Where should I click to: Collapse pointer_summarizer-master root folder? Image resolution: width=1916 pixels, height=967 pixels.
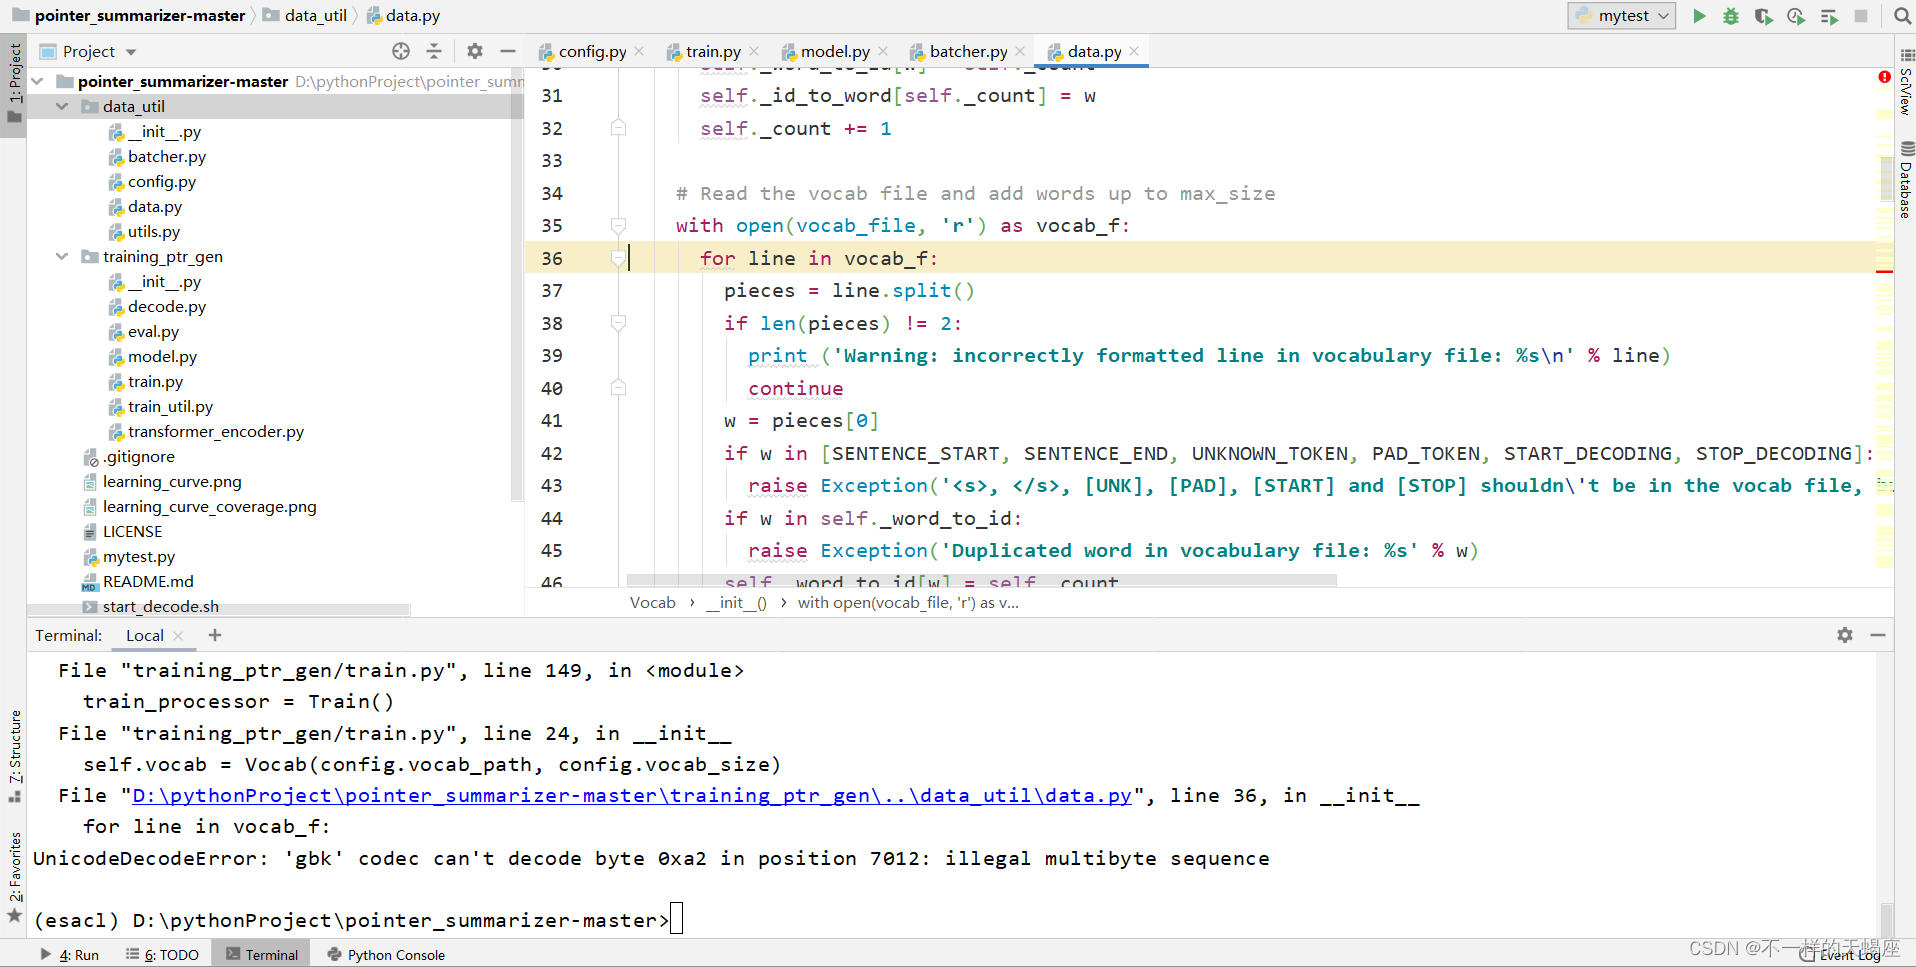38,81
